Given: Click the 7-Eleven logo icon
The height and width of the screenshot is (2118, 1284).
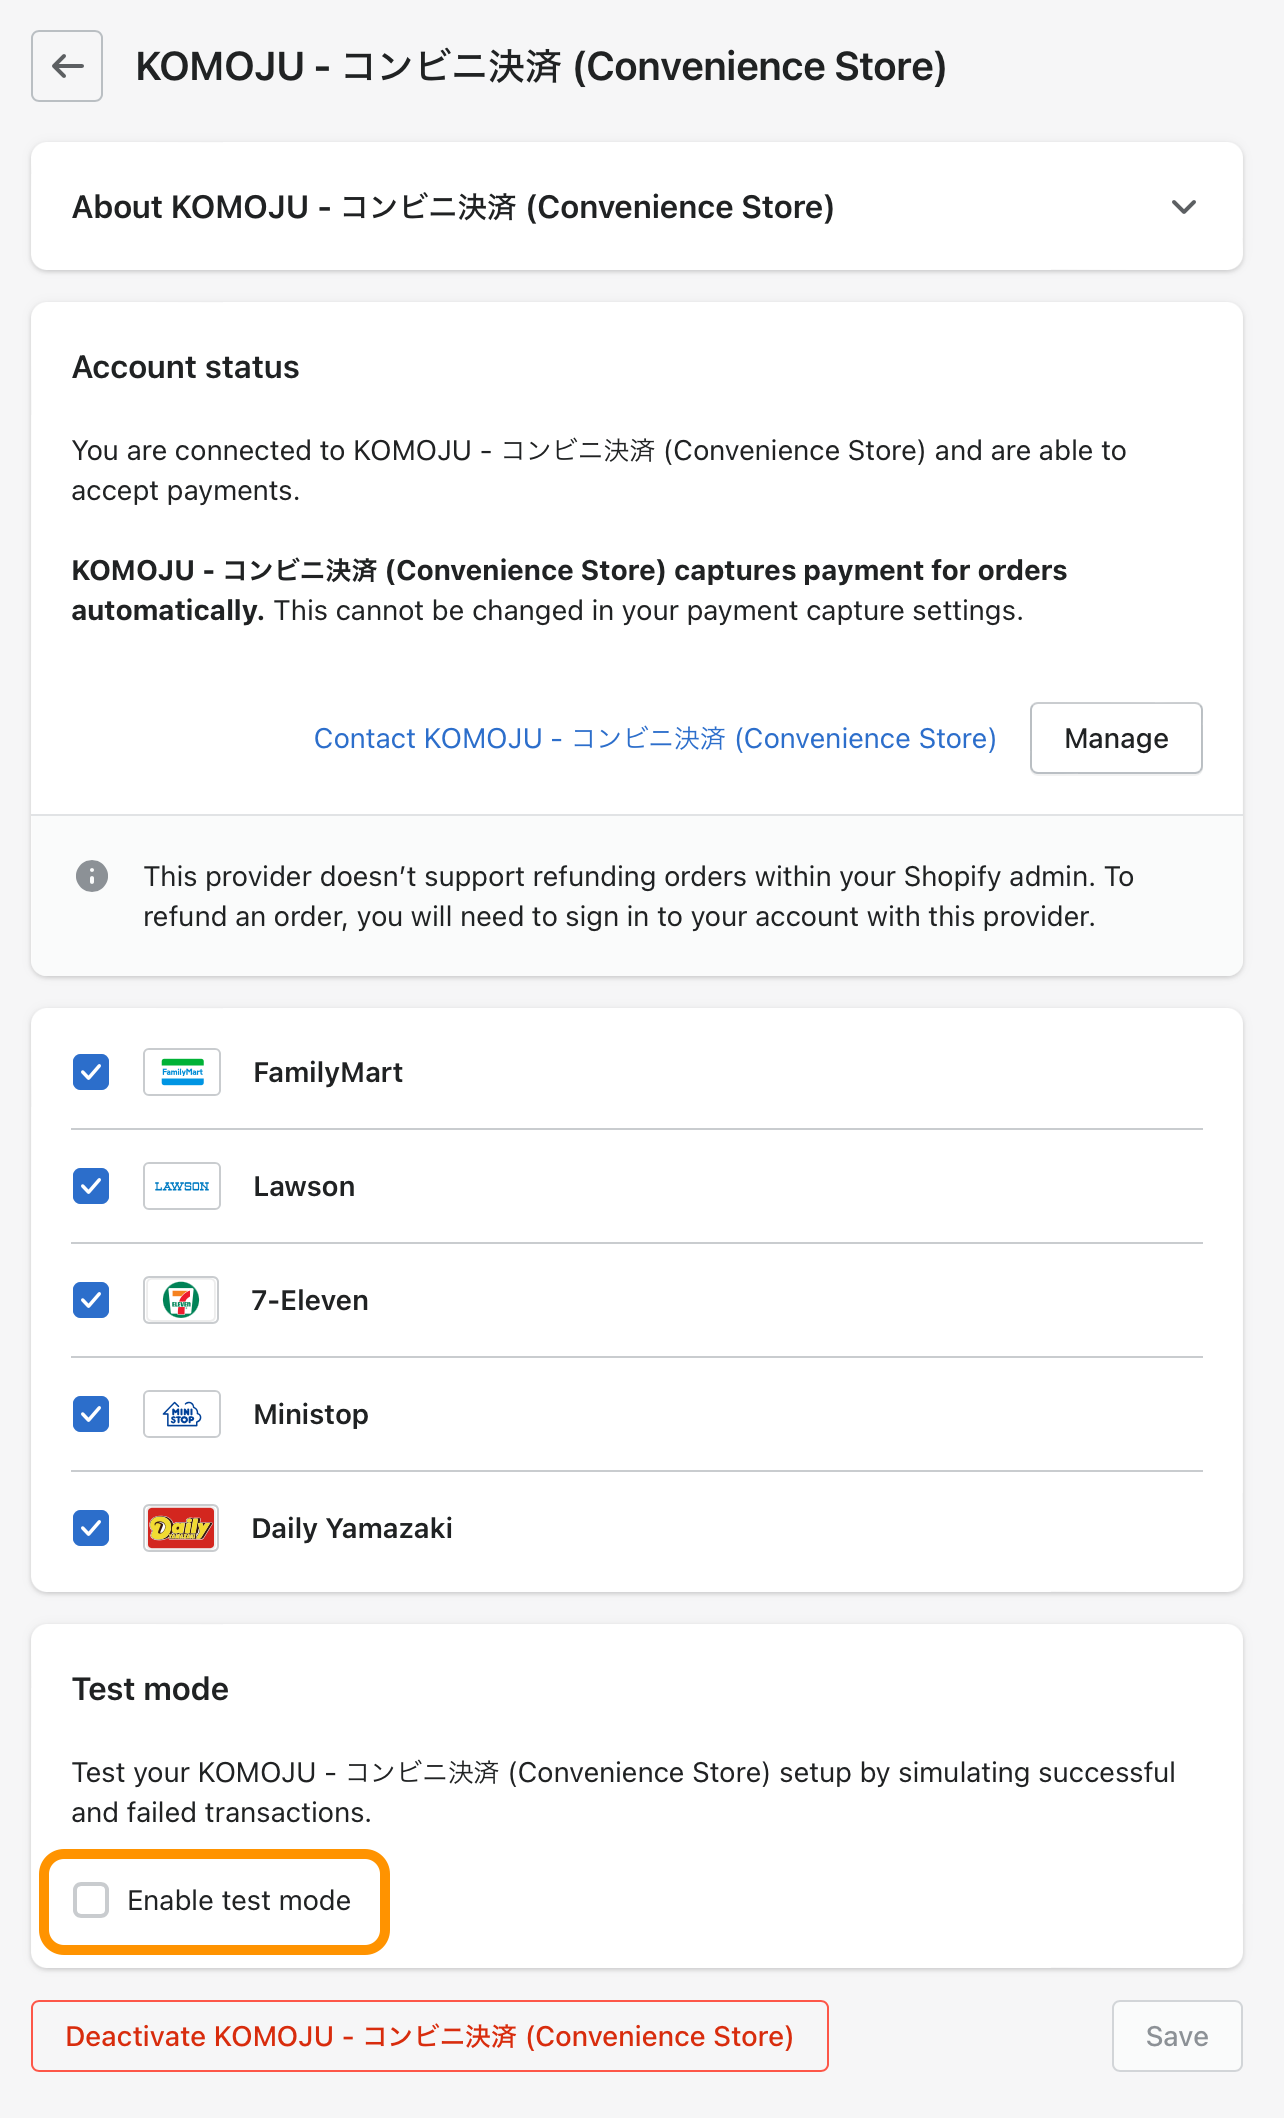Looking at the screenshot, I should [181, 1300].
